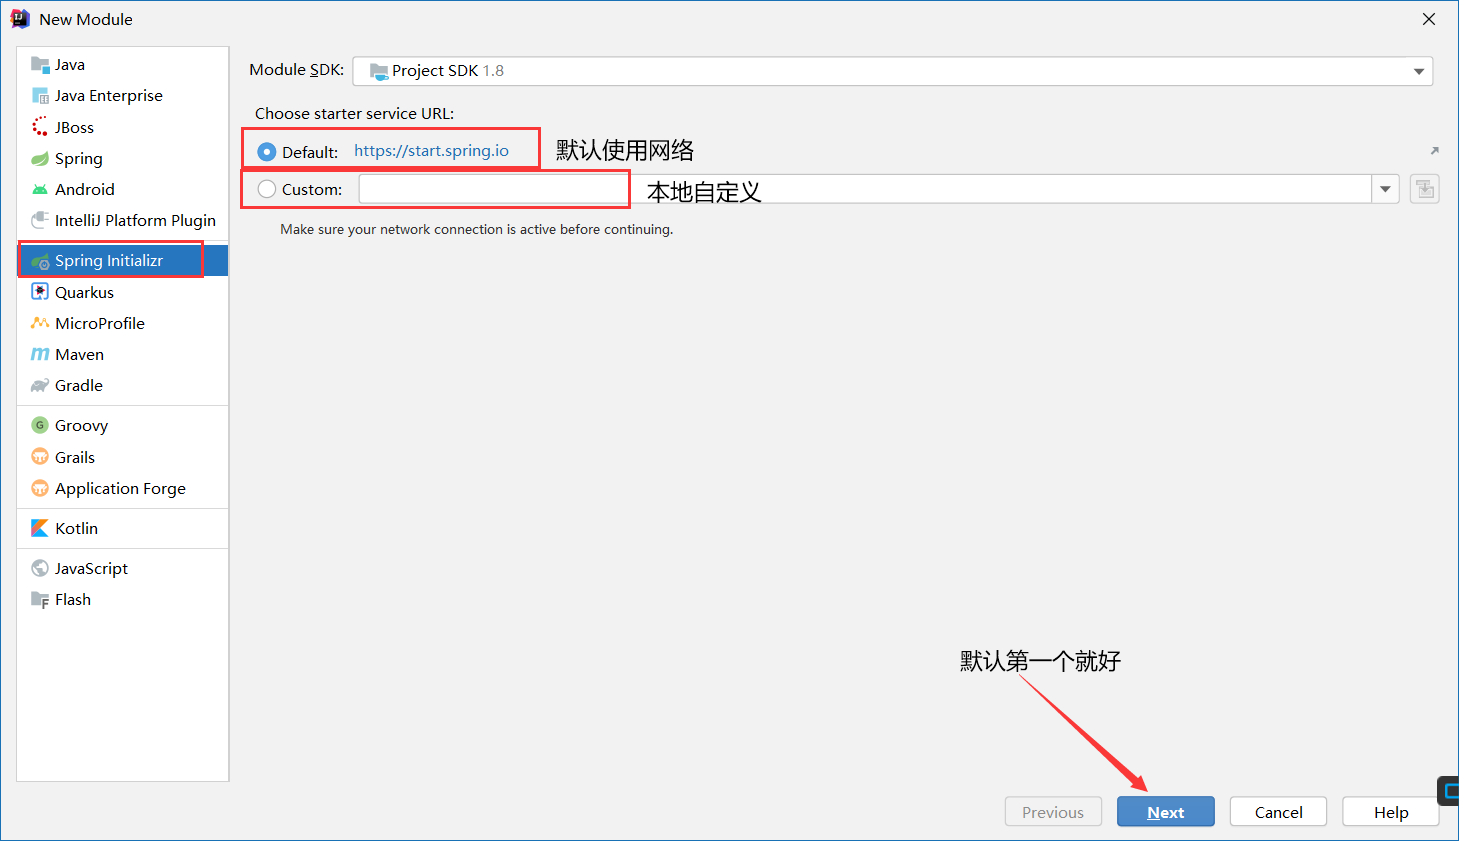The height and width of the screenshot is (841, 1459).
Task: Click the Java Enterprise icon
Action: (40, 96)
